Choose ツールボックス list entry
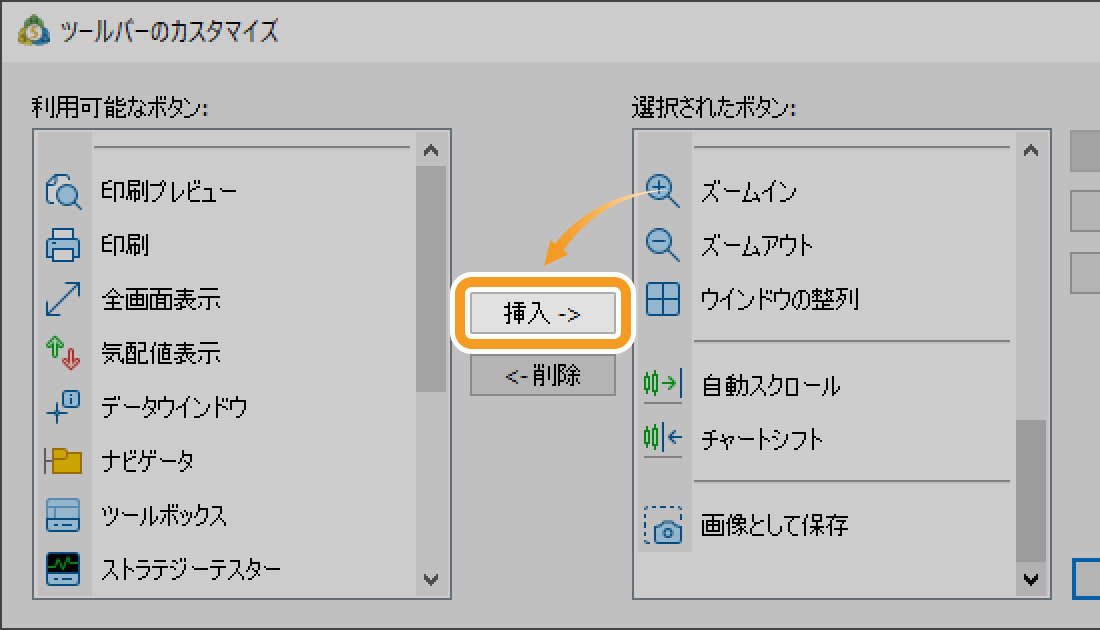 (163, 515)
